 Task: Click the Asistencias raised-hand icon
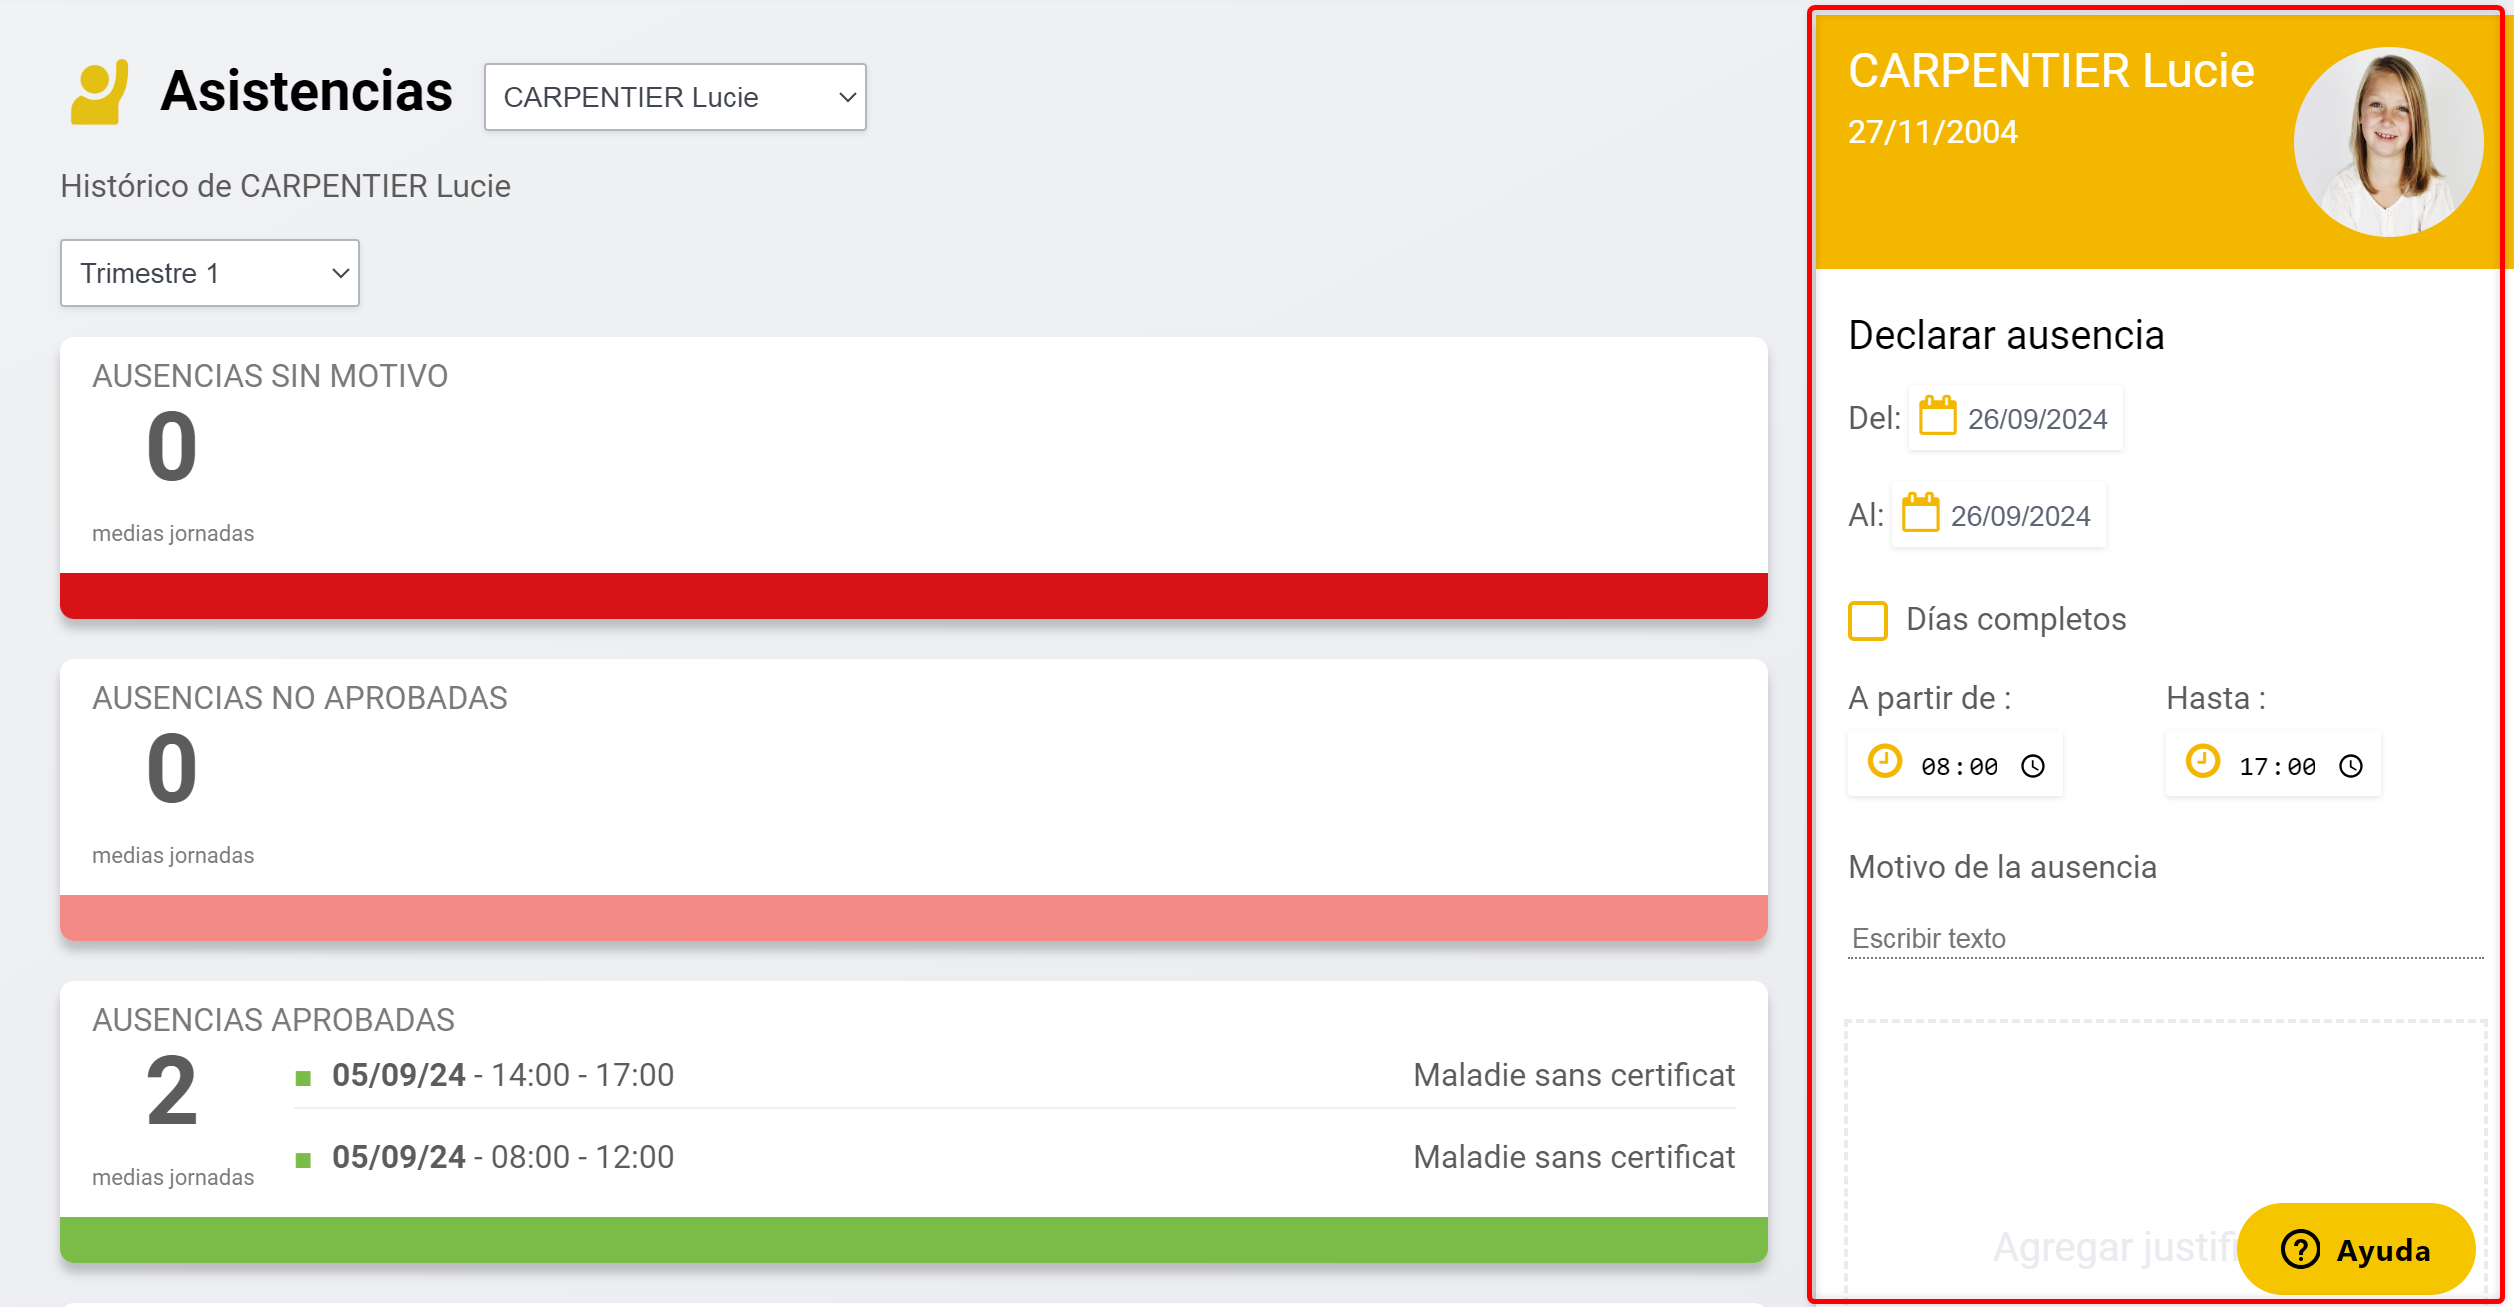(x=99, y=92)
